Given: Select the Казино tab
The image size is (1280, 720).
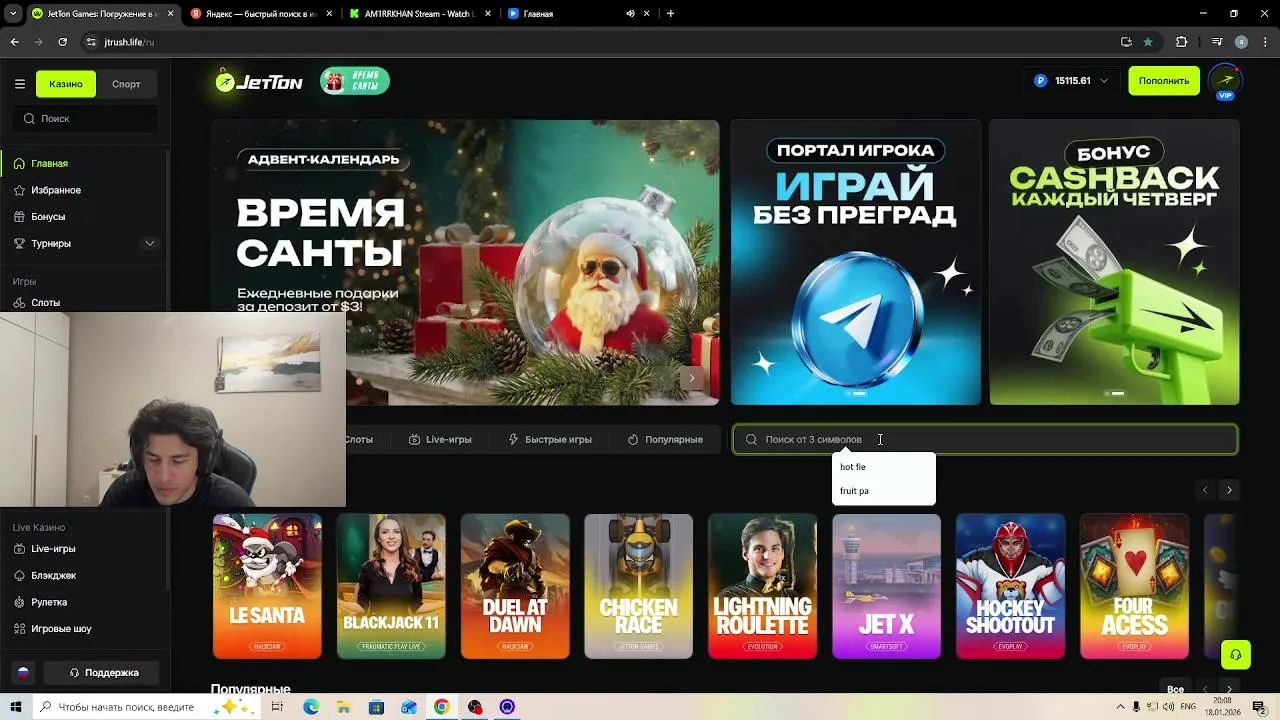Looking at the screenshot, I should [66, 84].
